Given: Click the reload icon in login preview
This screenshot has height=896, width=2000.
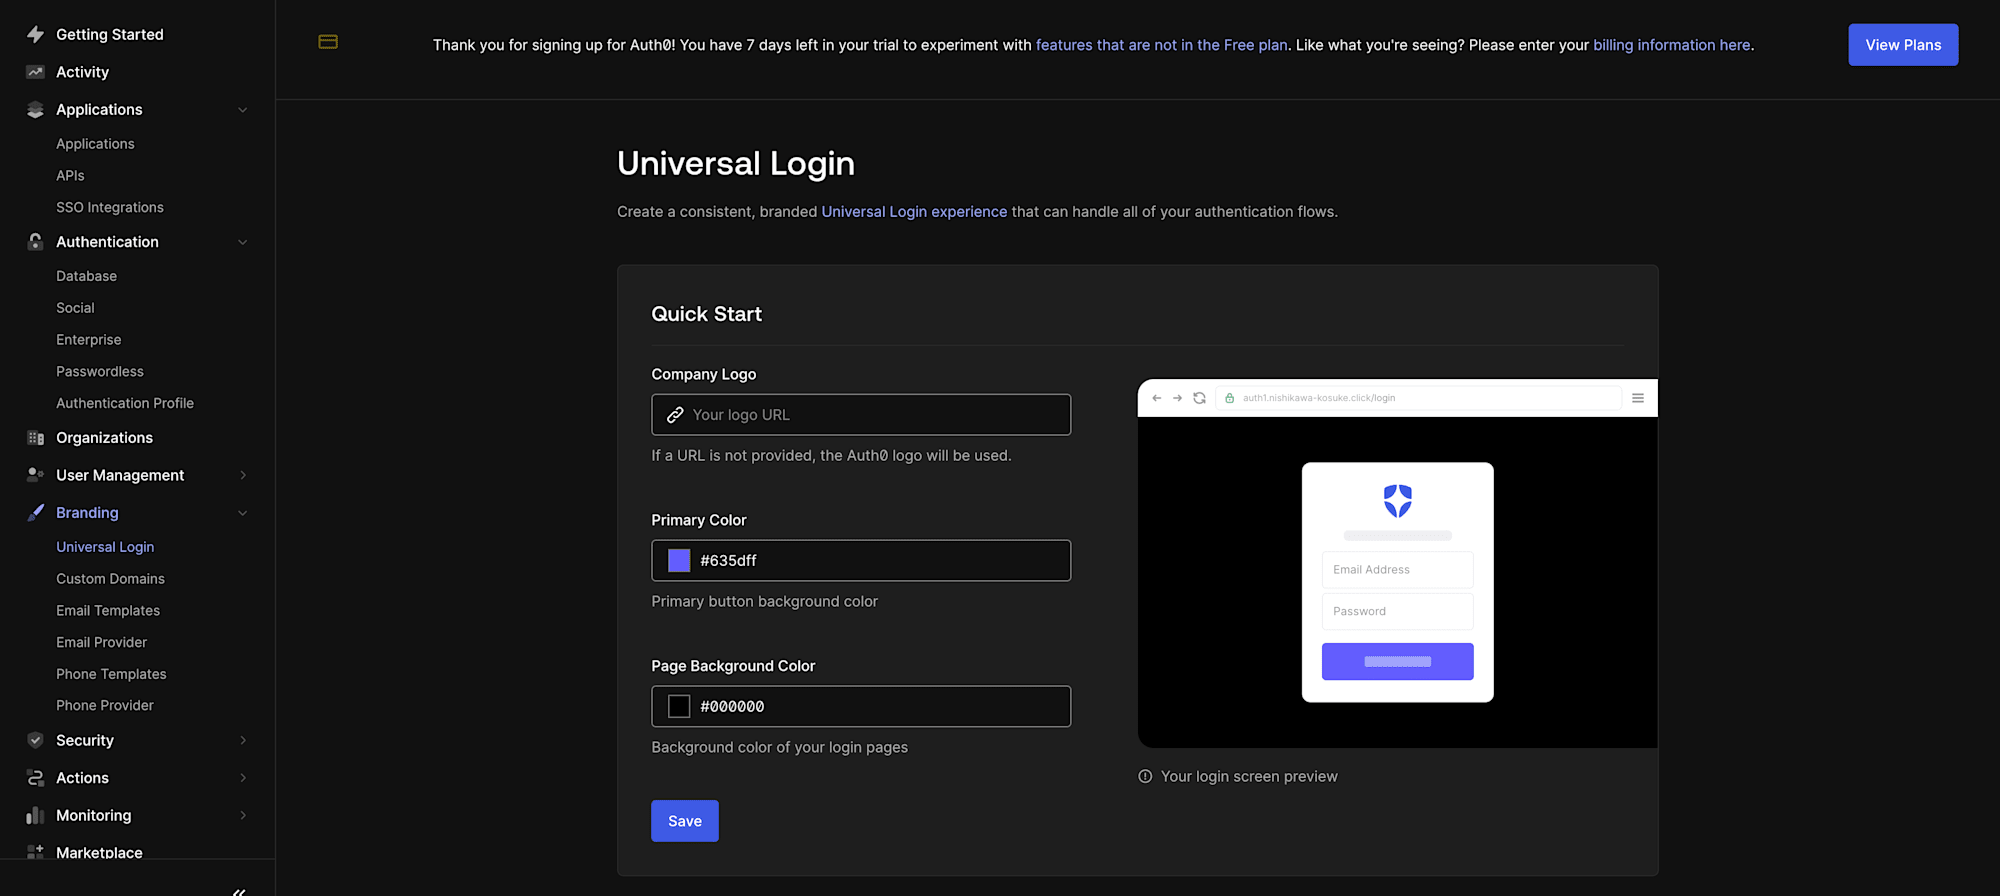Looking at the screenshot, I should click(x=1199, y=398).
